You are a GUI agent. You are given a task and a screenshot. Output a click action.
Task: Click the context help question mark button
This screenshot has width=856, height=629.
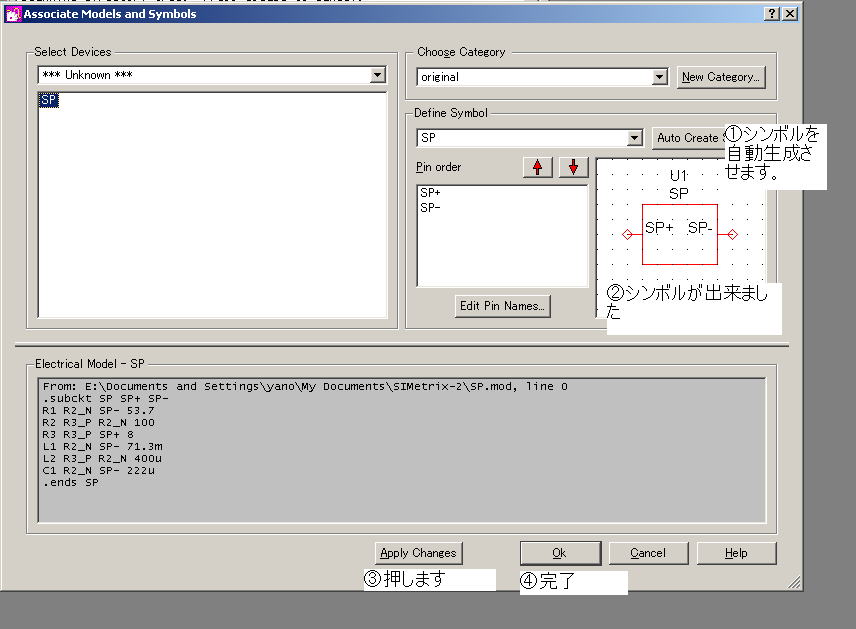point(771,14)
